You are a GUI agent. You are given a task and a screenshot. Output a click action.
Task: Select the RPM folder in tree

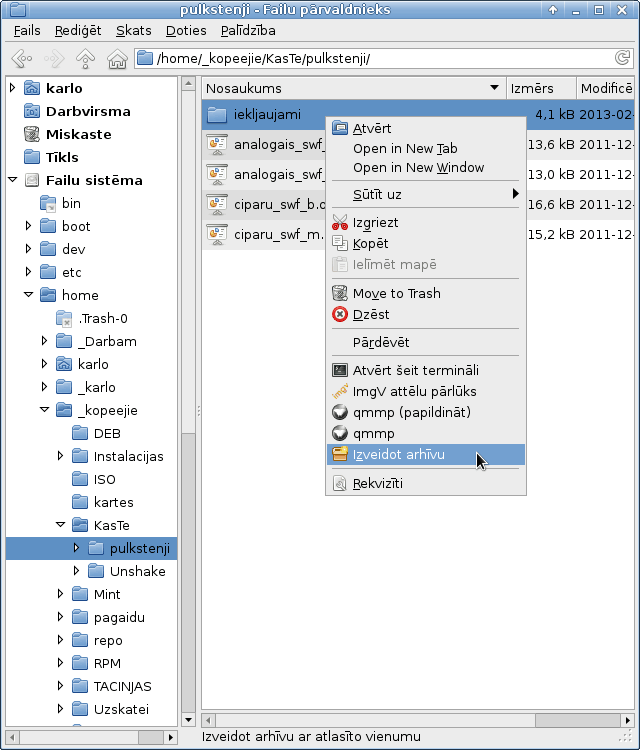click(107, 663)
